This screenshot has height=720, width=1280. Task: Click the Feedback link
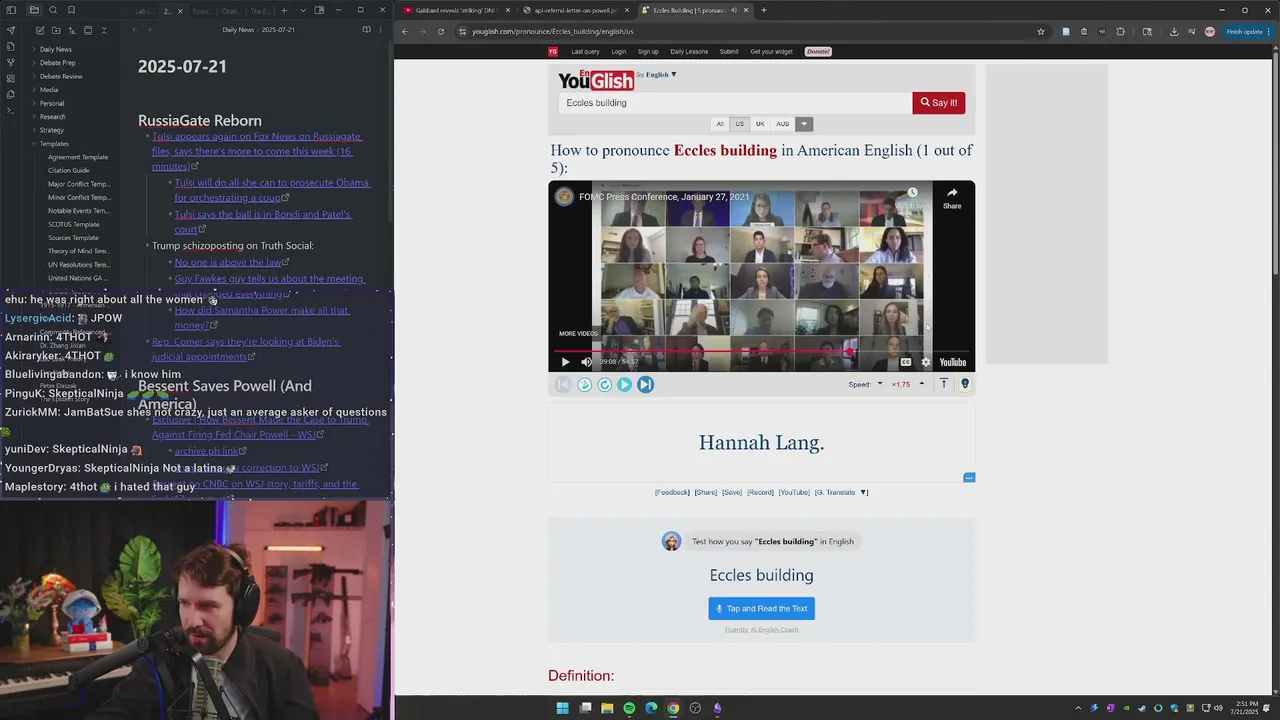coord(672,492)
